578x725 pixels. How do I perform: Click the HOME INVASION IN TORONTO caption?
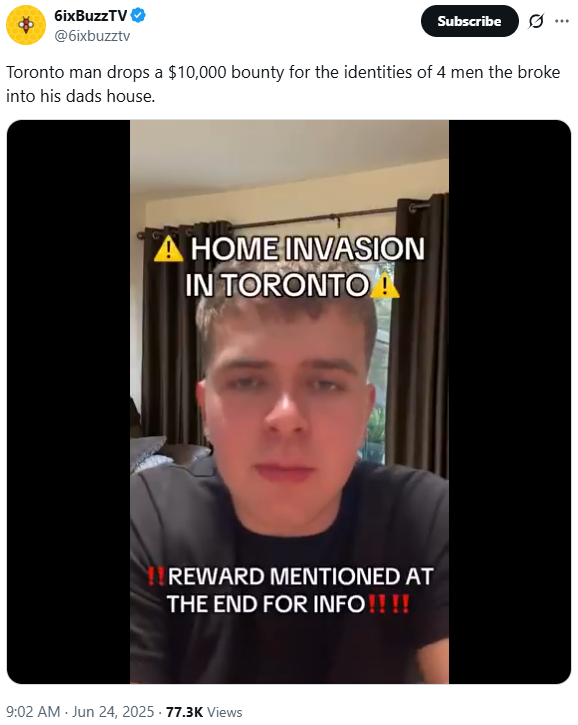[289, 267]
